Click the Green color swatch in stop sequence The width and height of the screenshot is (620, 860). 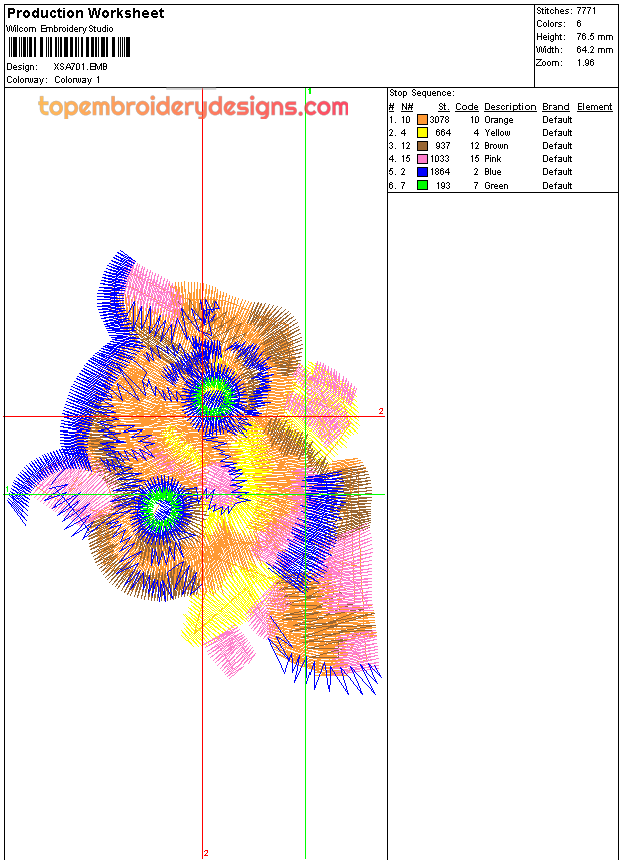click(422, 185)
